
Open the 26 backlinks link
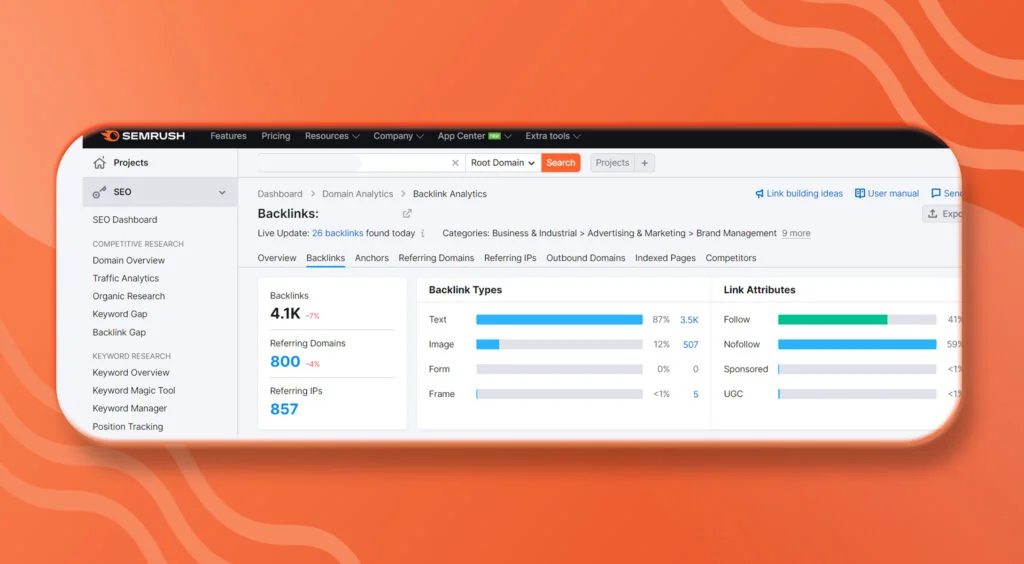coord(337,233)
